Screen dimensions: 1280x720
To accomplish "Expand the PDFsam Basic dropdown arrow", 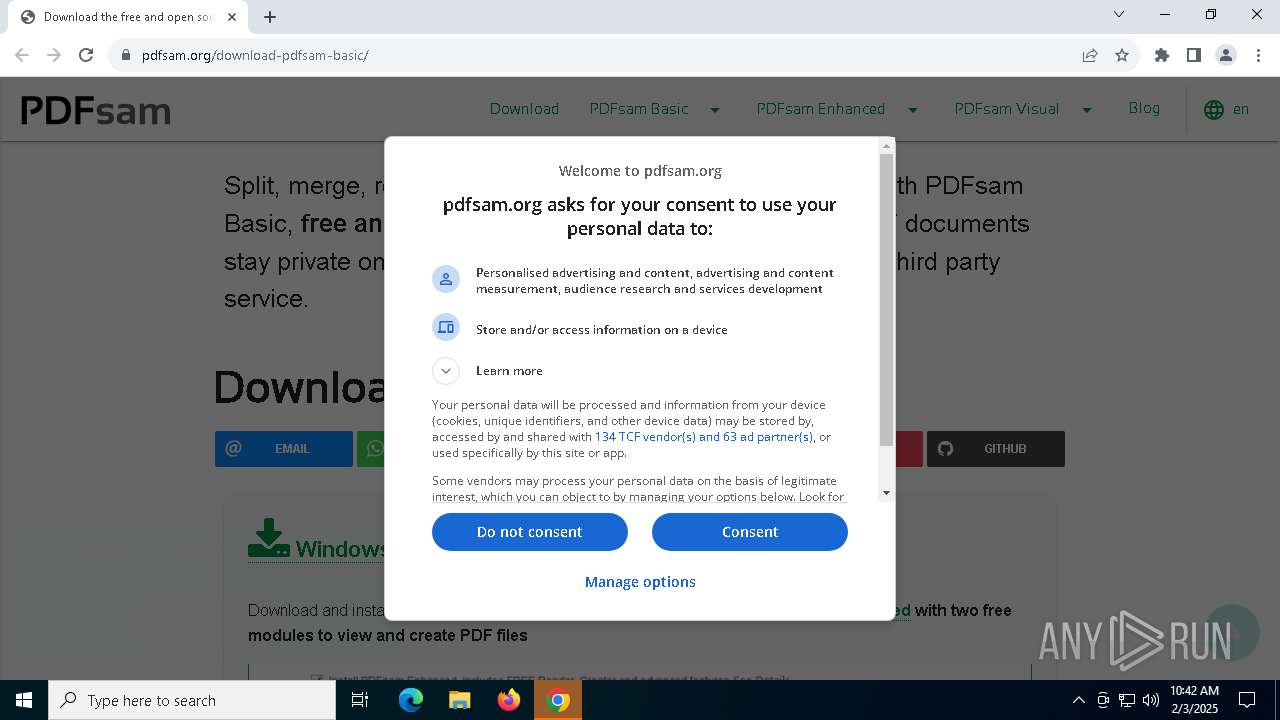I will click(x=715, y=110).
